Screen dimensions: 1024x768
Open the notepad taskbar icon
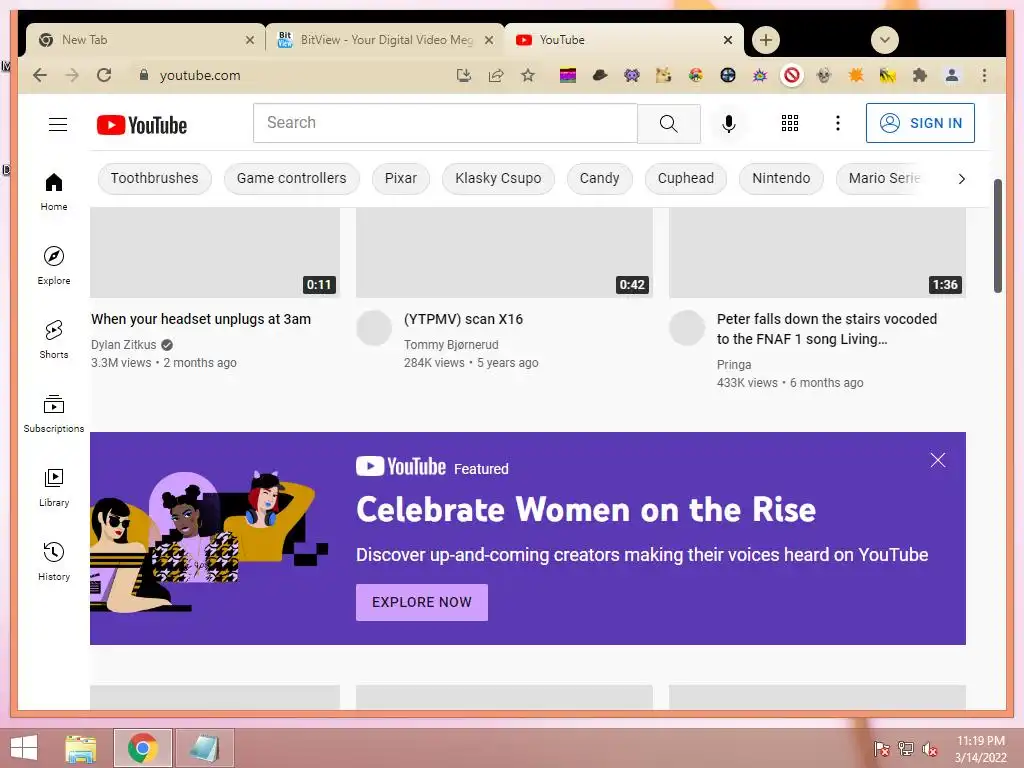click(204, 748)
